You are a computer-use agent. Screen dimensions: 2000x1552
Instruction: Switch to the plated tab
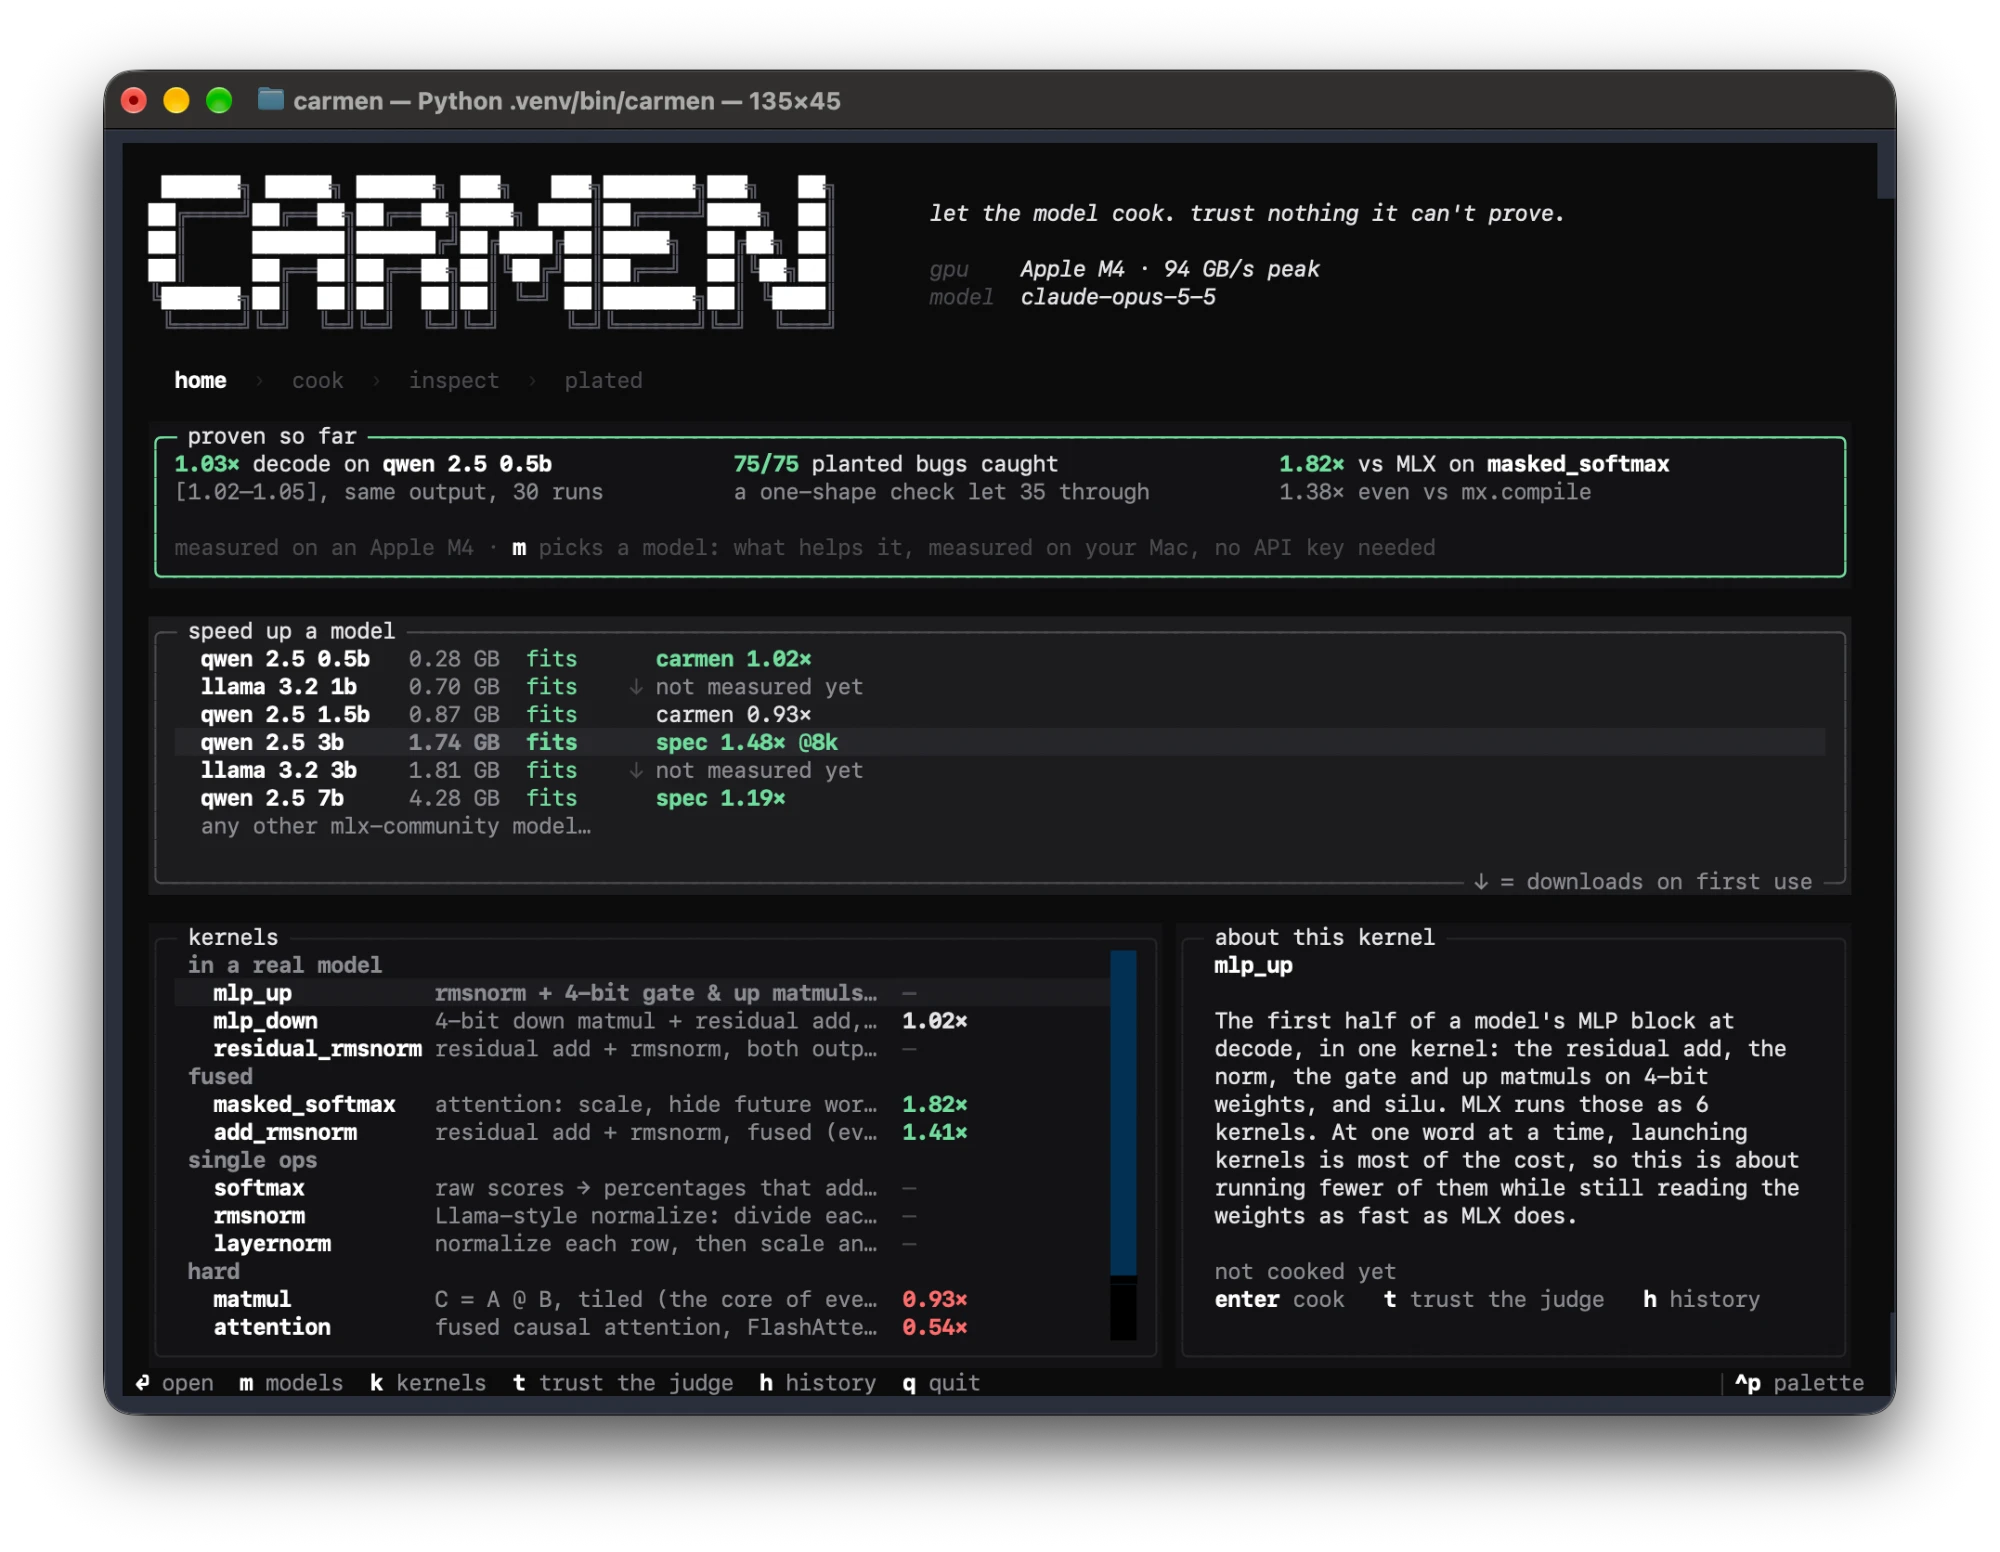click(x=603, y=380)
